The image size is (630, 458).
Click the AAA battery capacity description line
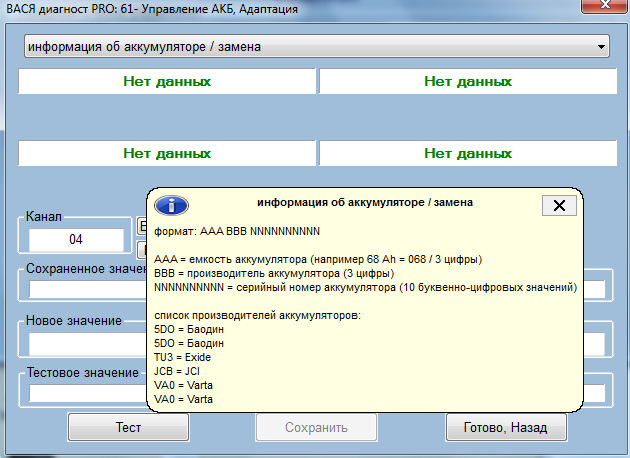(318, 259)
